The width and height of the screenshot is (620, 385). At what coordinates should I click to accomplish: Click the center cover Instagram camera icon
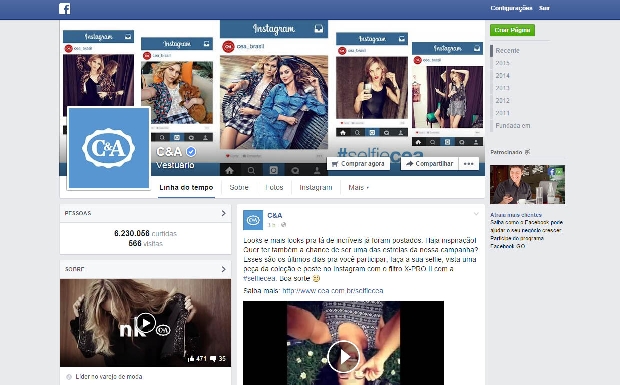(274, 170)
